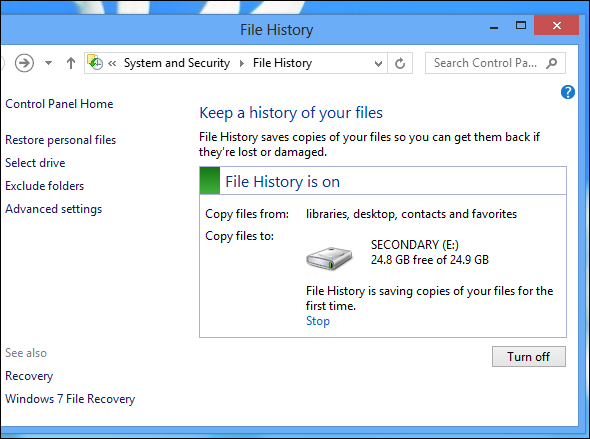
Task: Click the 'SECONDARY (E:)' drive name text
Action: click(x=415, y=245)
